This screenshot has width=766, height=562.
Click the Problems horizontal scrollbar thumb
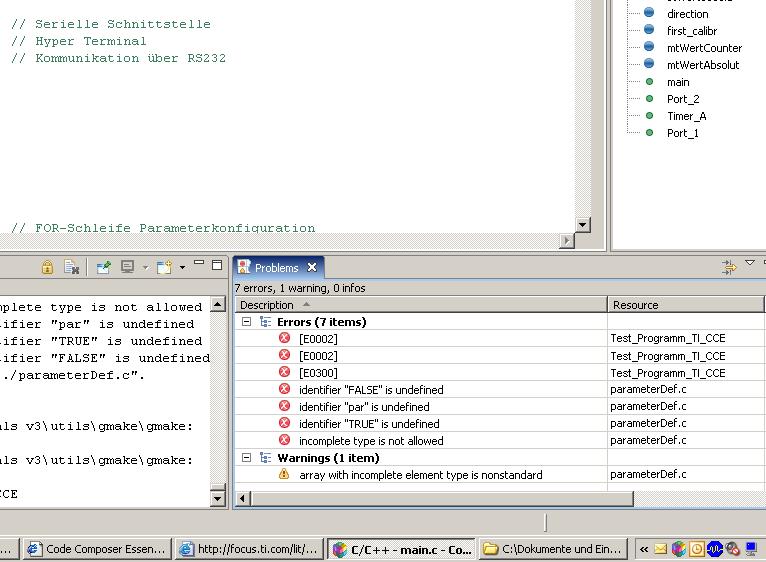point(442,499)
